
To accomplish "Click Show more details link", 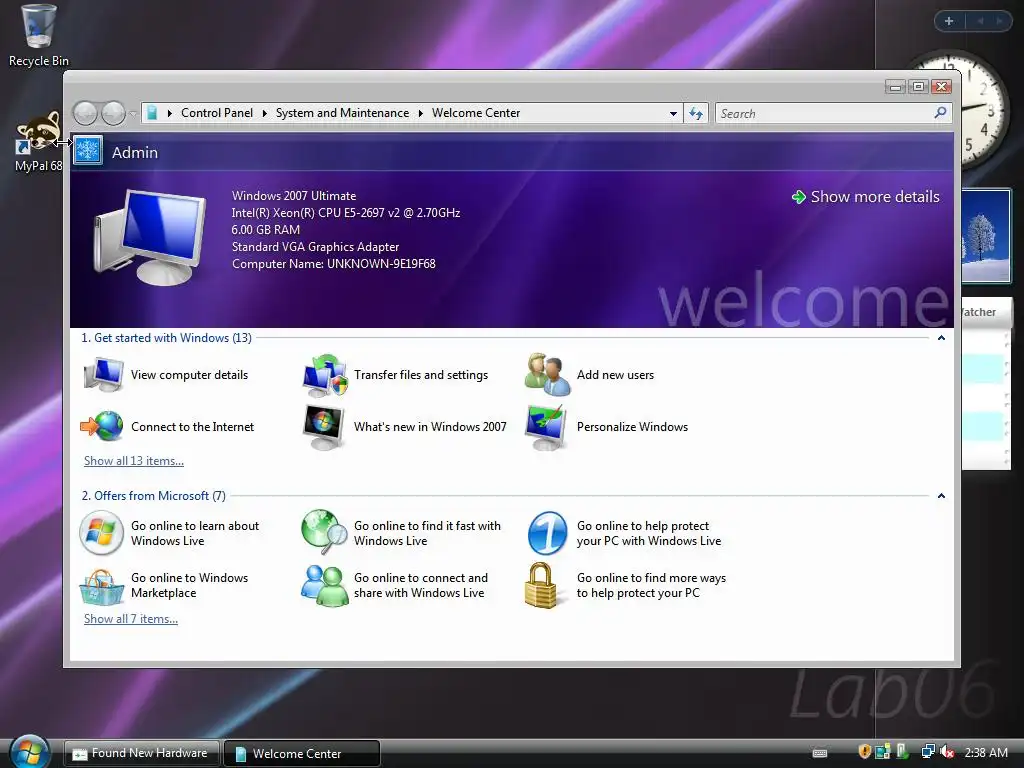I will click(x=866, y=197).
